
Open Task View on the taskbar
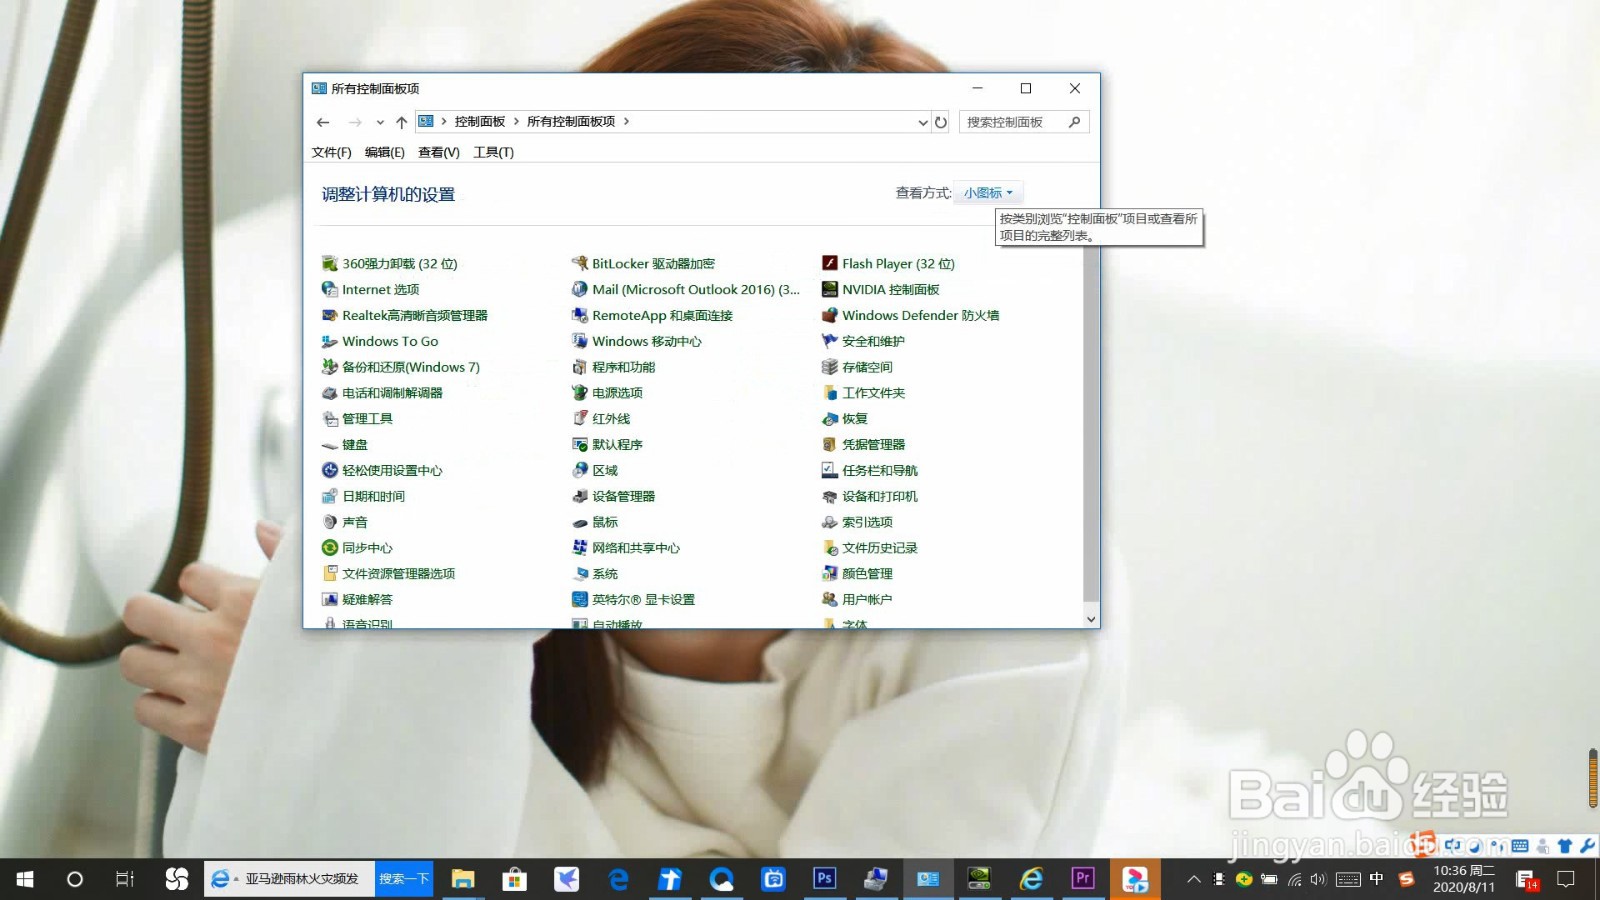pyautogui.click(x=125, y=879)
